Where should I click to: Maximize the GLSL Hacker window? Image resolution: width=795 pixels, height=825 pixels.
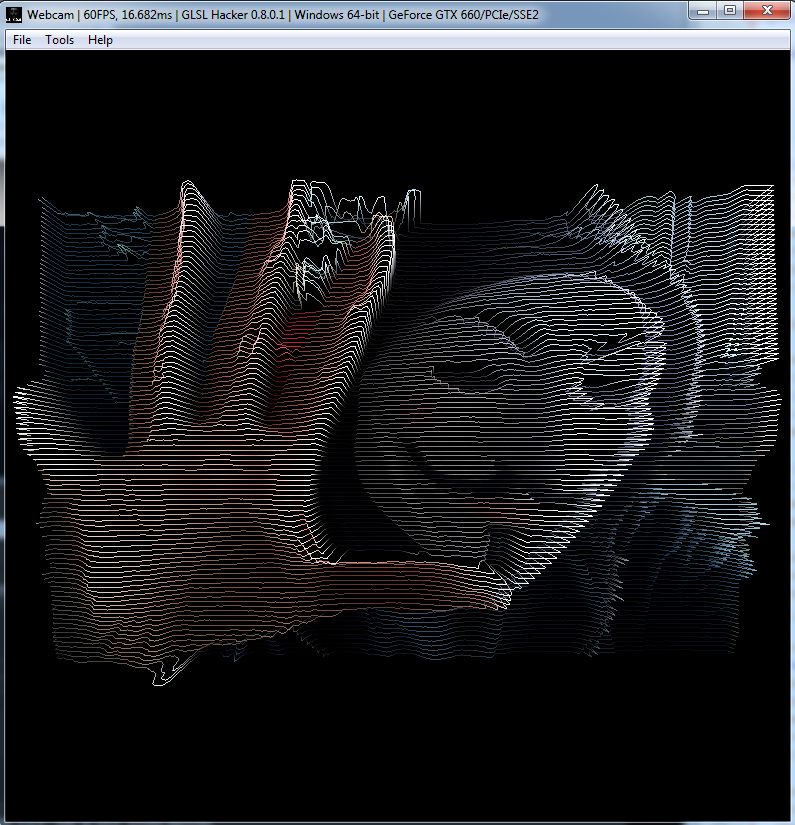tap(730, 11)
